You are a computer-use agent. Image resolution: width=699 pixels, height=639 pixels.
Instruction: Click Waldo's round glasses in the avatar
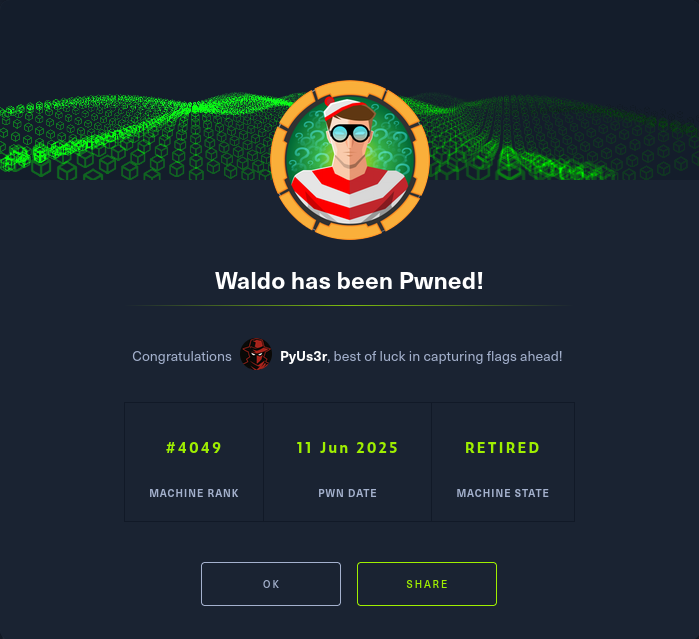(x=350, y=133)
